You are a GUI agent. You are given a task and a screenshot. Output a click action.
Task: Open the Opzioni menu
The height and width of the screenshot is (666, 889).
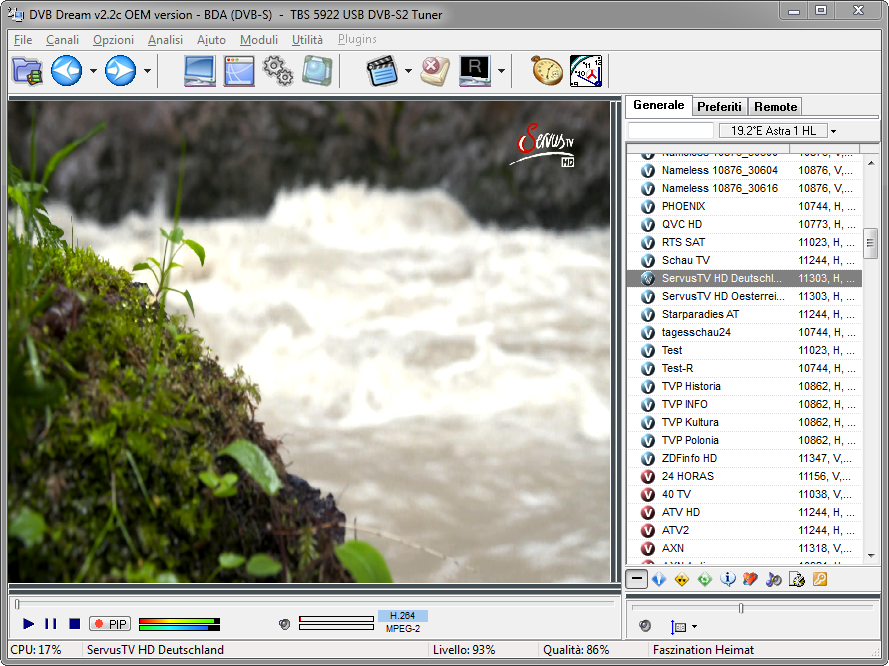click(x=113, y=40)
